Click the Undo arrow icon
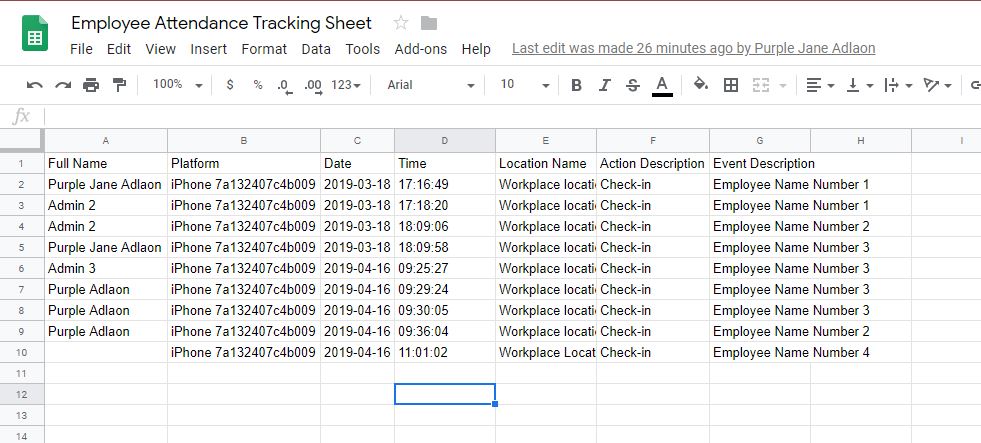The image size is (981, 443). [x=34, y=85]
